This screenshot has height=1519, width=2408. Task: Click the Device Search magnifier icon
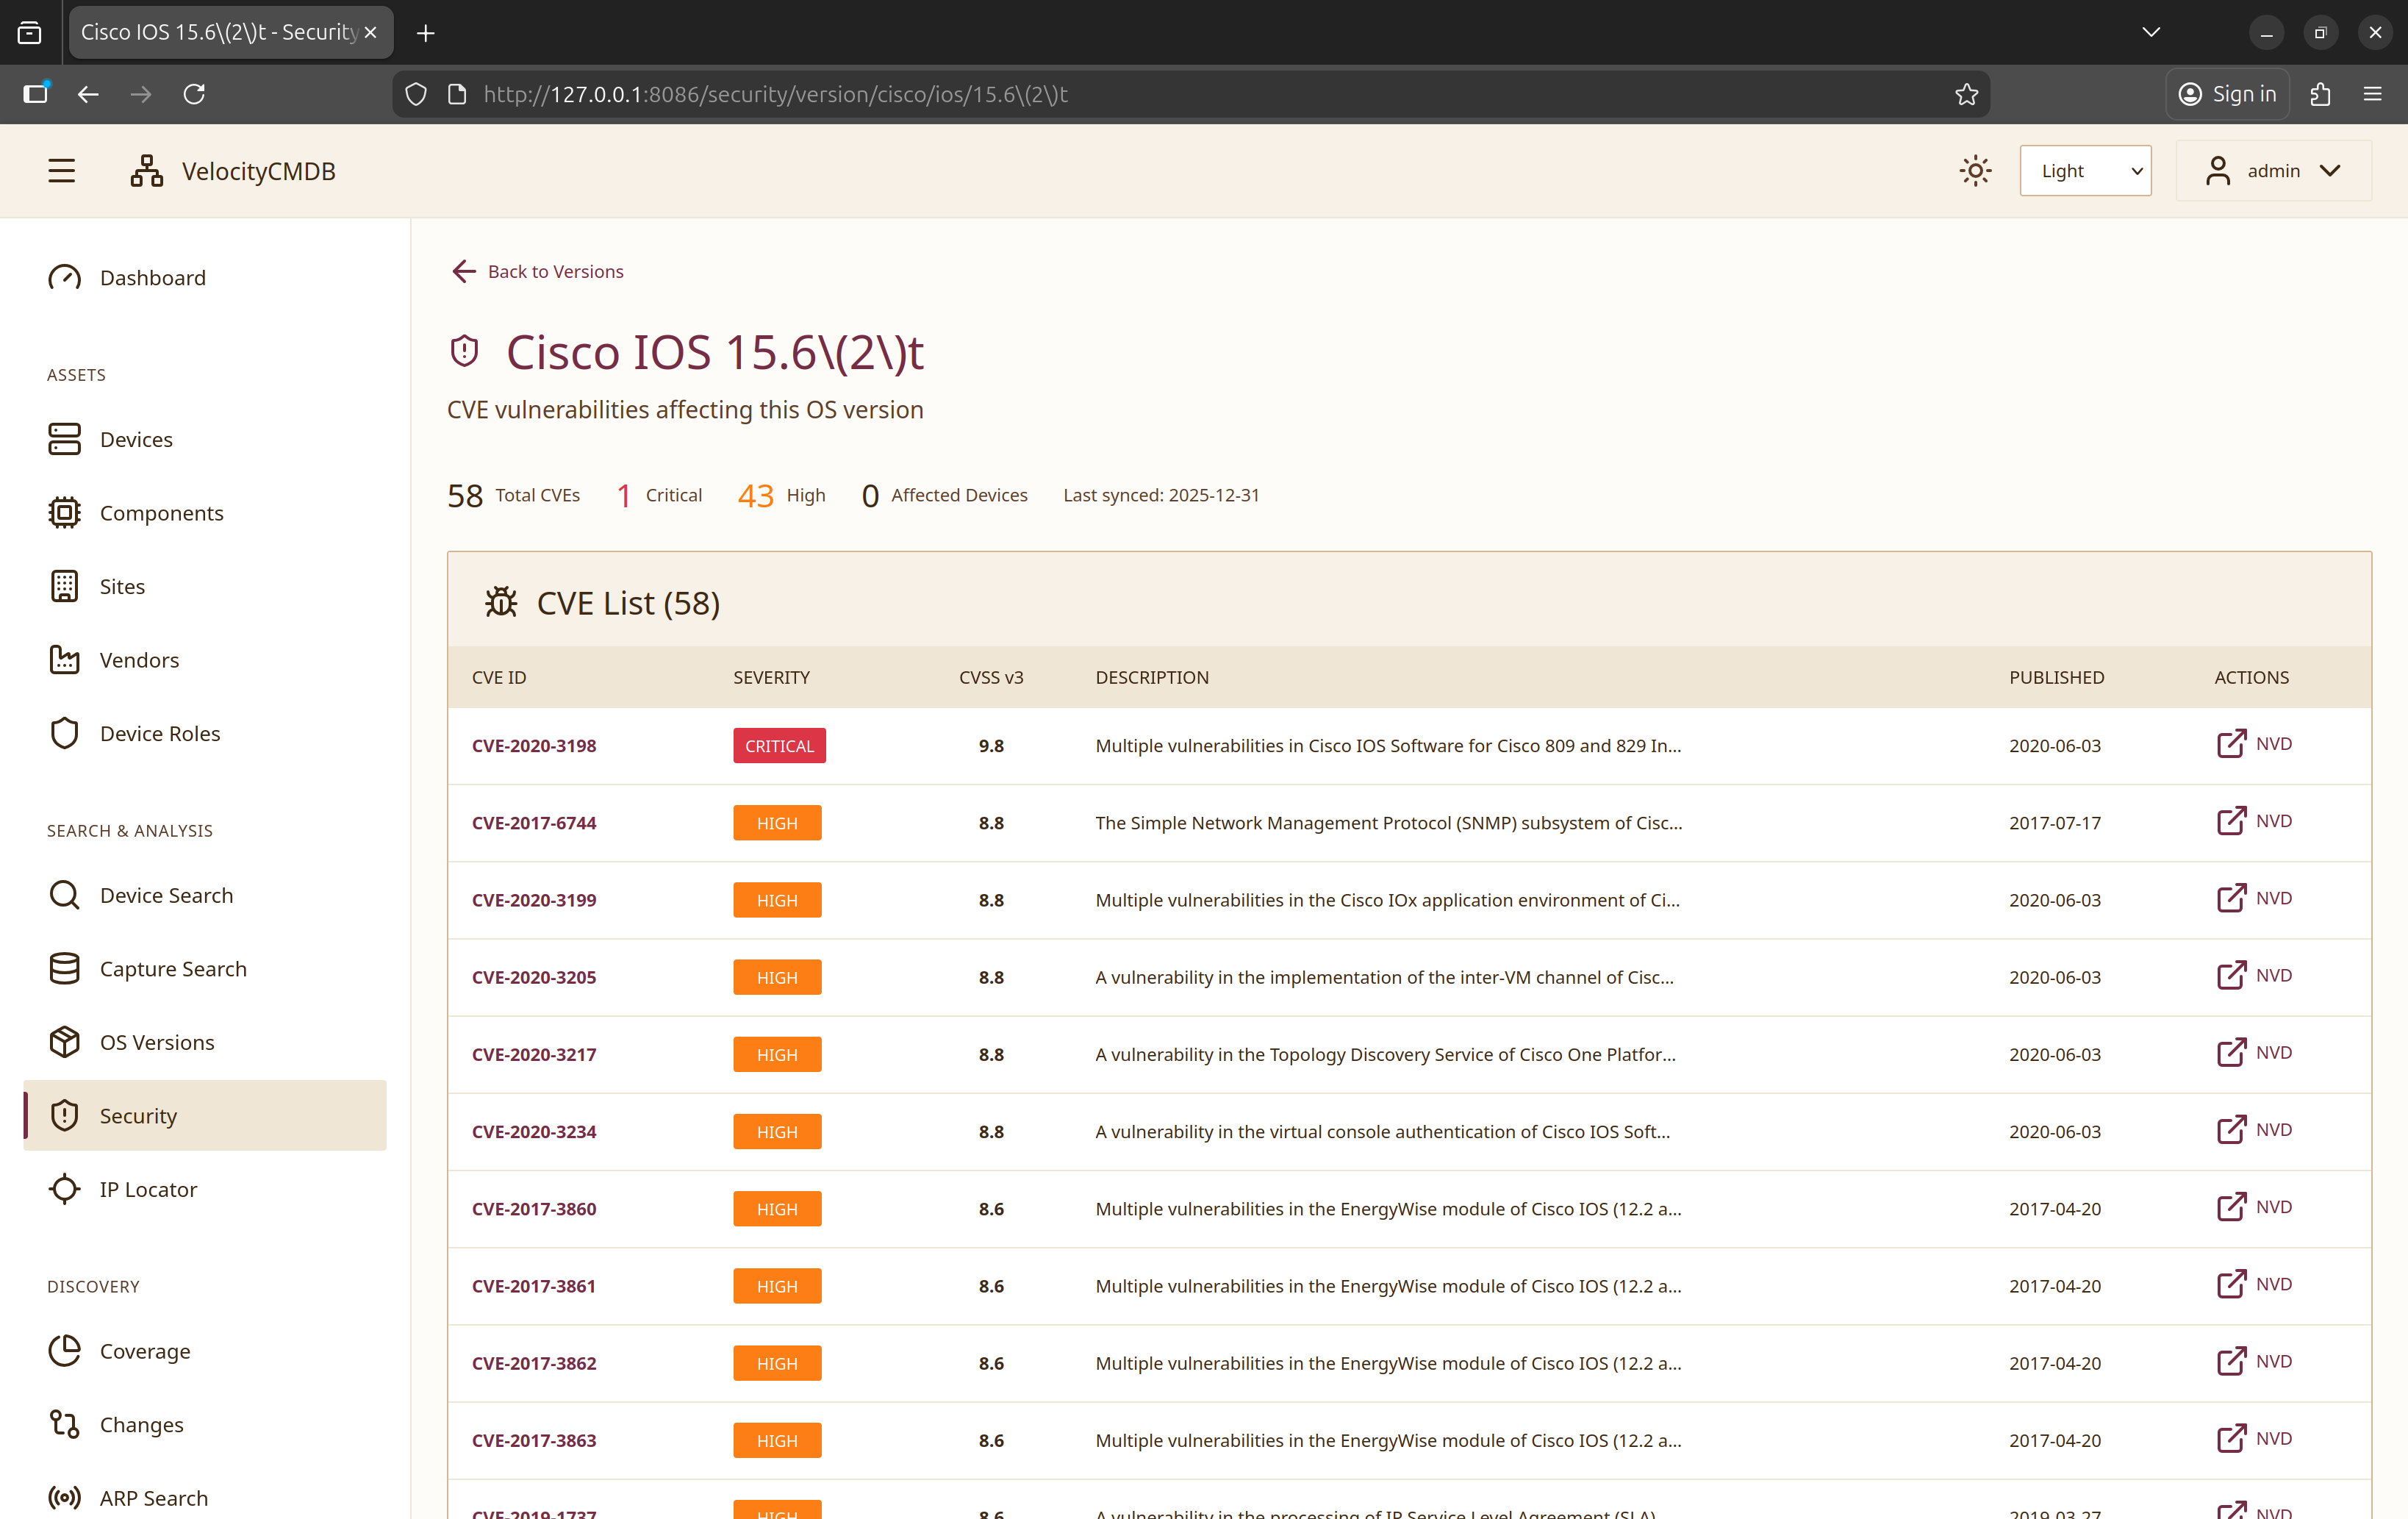coord(64,895)
